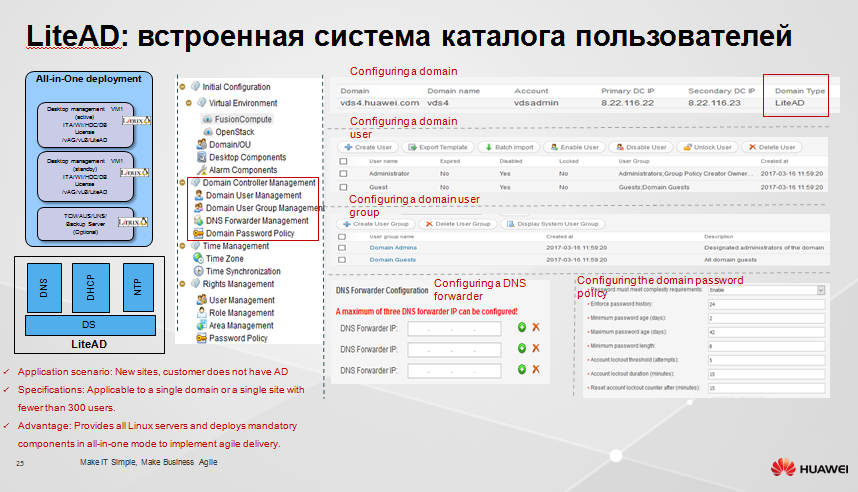Click the second DNS Forwarder IP field
The height and width of the screenshot is (492, 858).
[454, 349]
